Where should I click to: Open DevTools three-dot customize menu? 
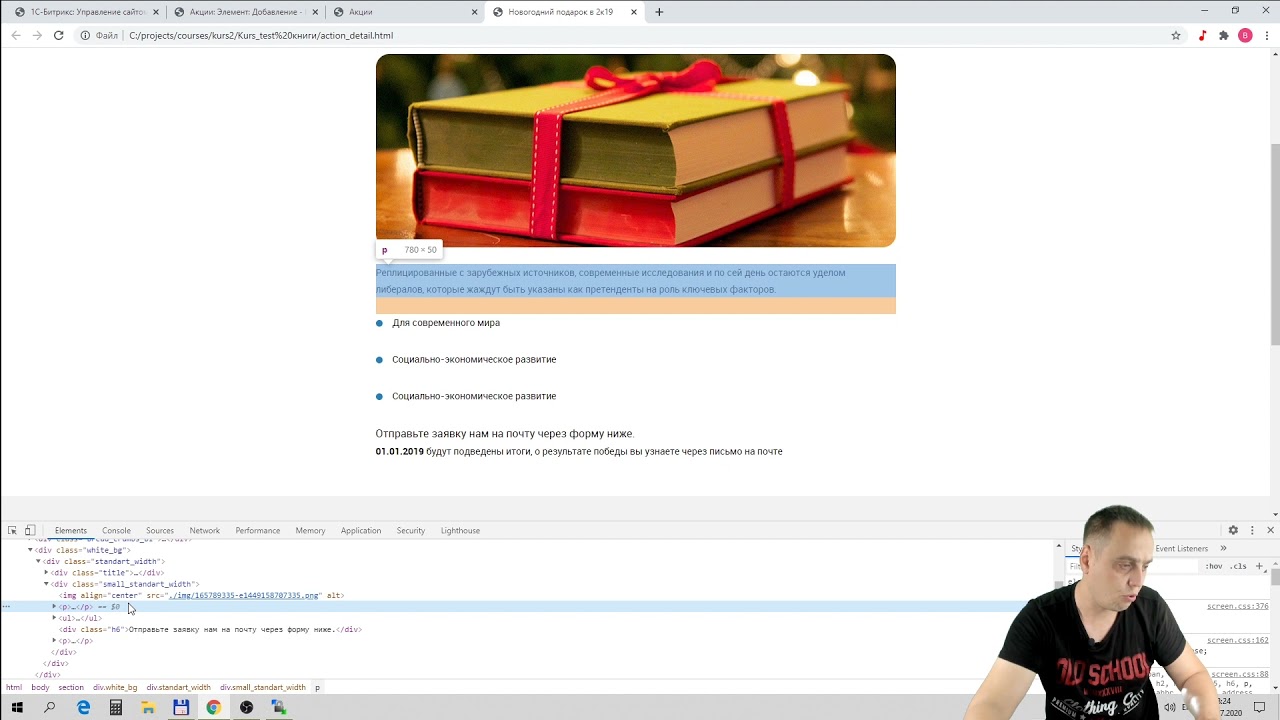pos(1252,530)
